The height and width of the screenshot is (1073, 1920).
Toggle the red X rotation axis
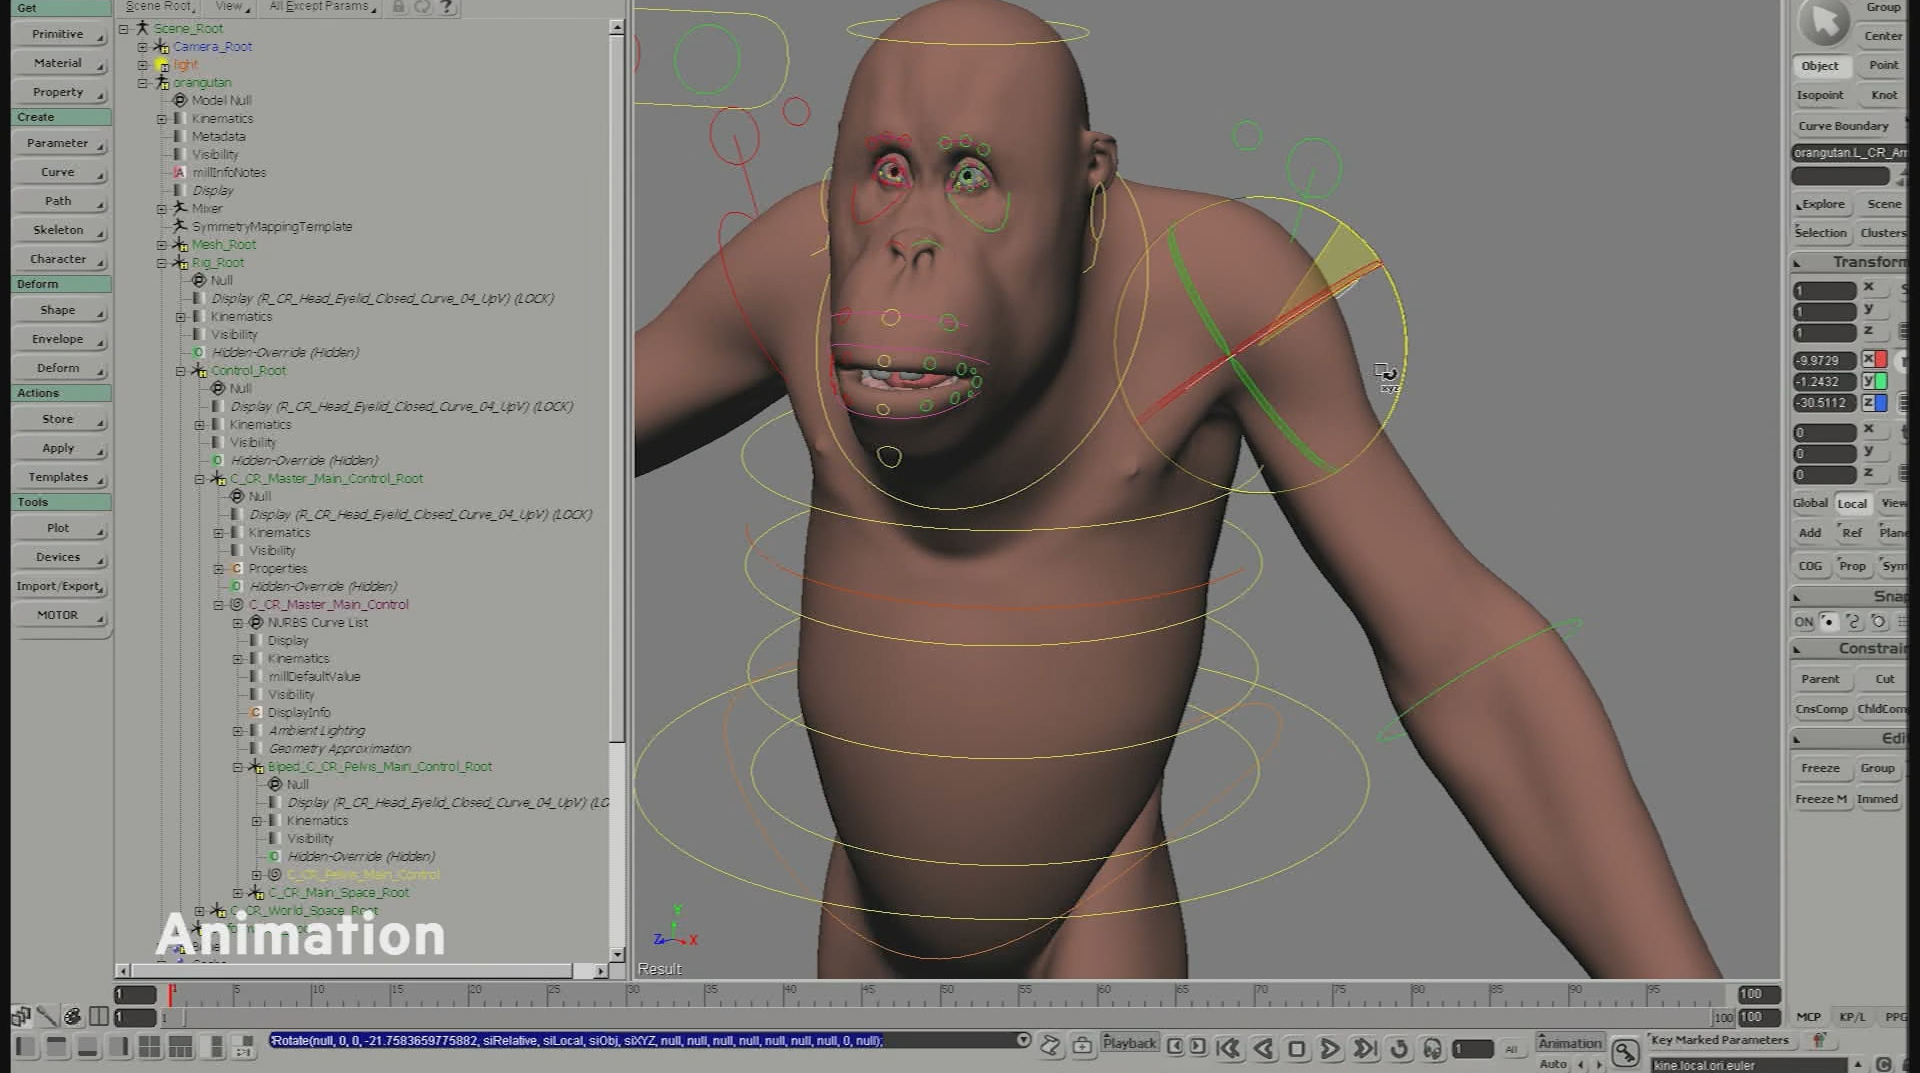click(1874, 360)
